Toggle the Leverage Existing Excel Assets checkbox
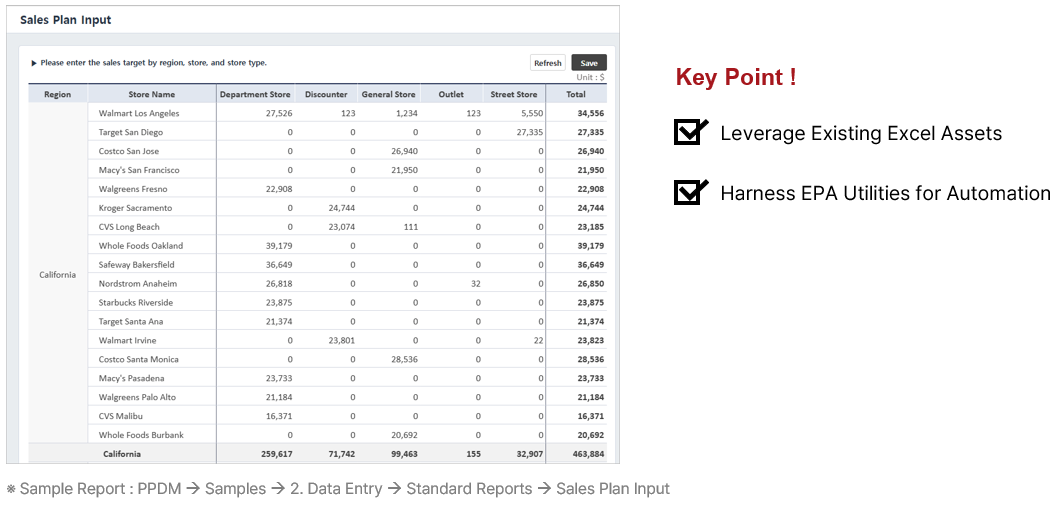 (690, 132)
